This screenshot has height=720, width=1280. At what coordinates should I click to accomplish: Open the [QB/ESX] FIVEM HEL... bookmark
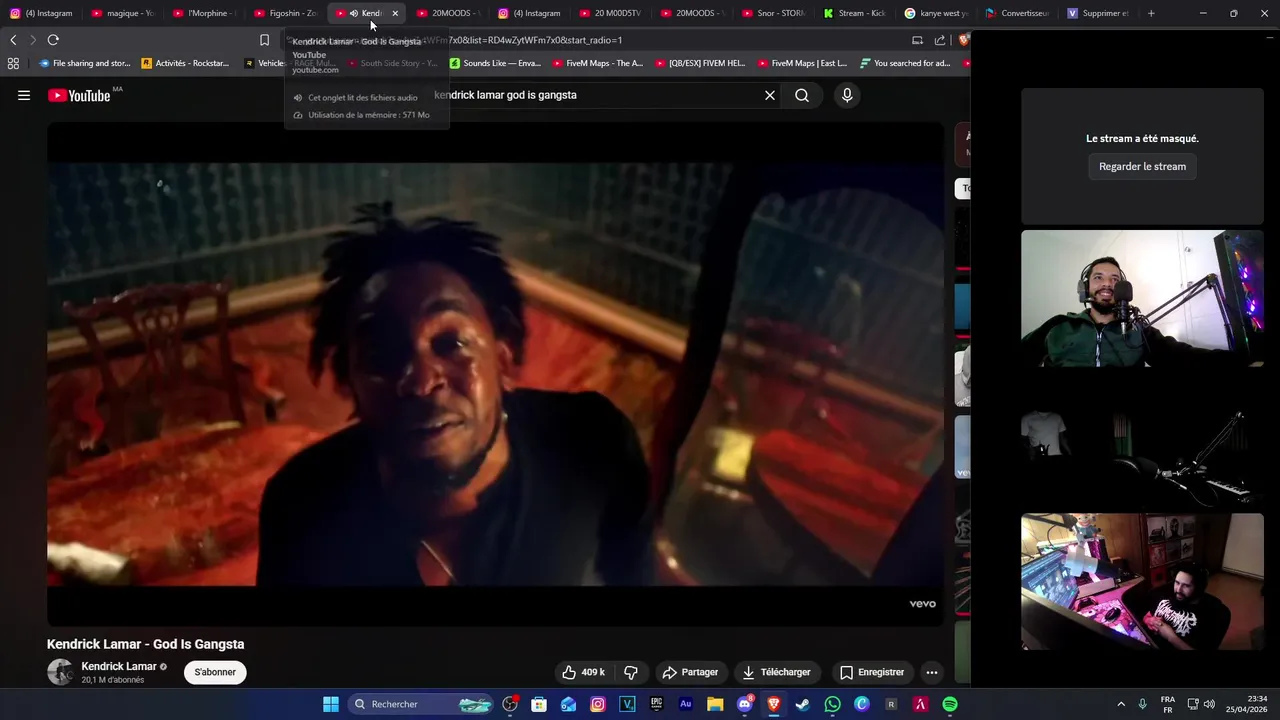click(700, 63)
